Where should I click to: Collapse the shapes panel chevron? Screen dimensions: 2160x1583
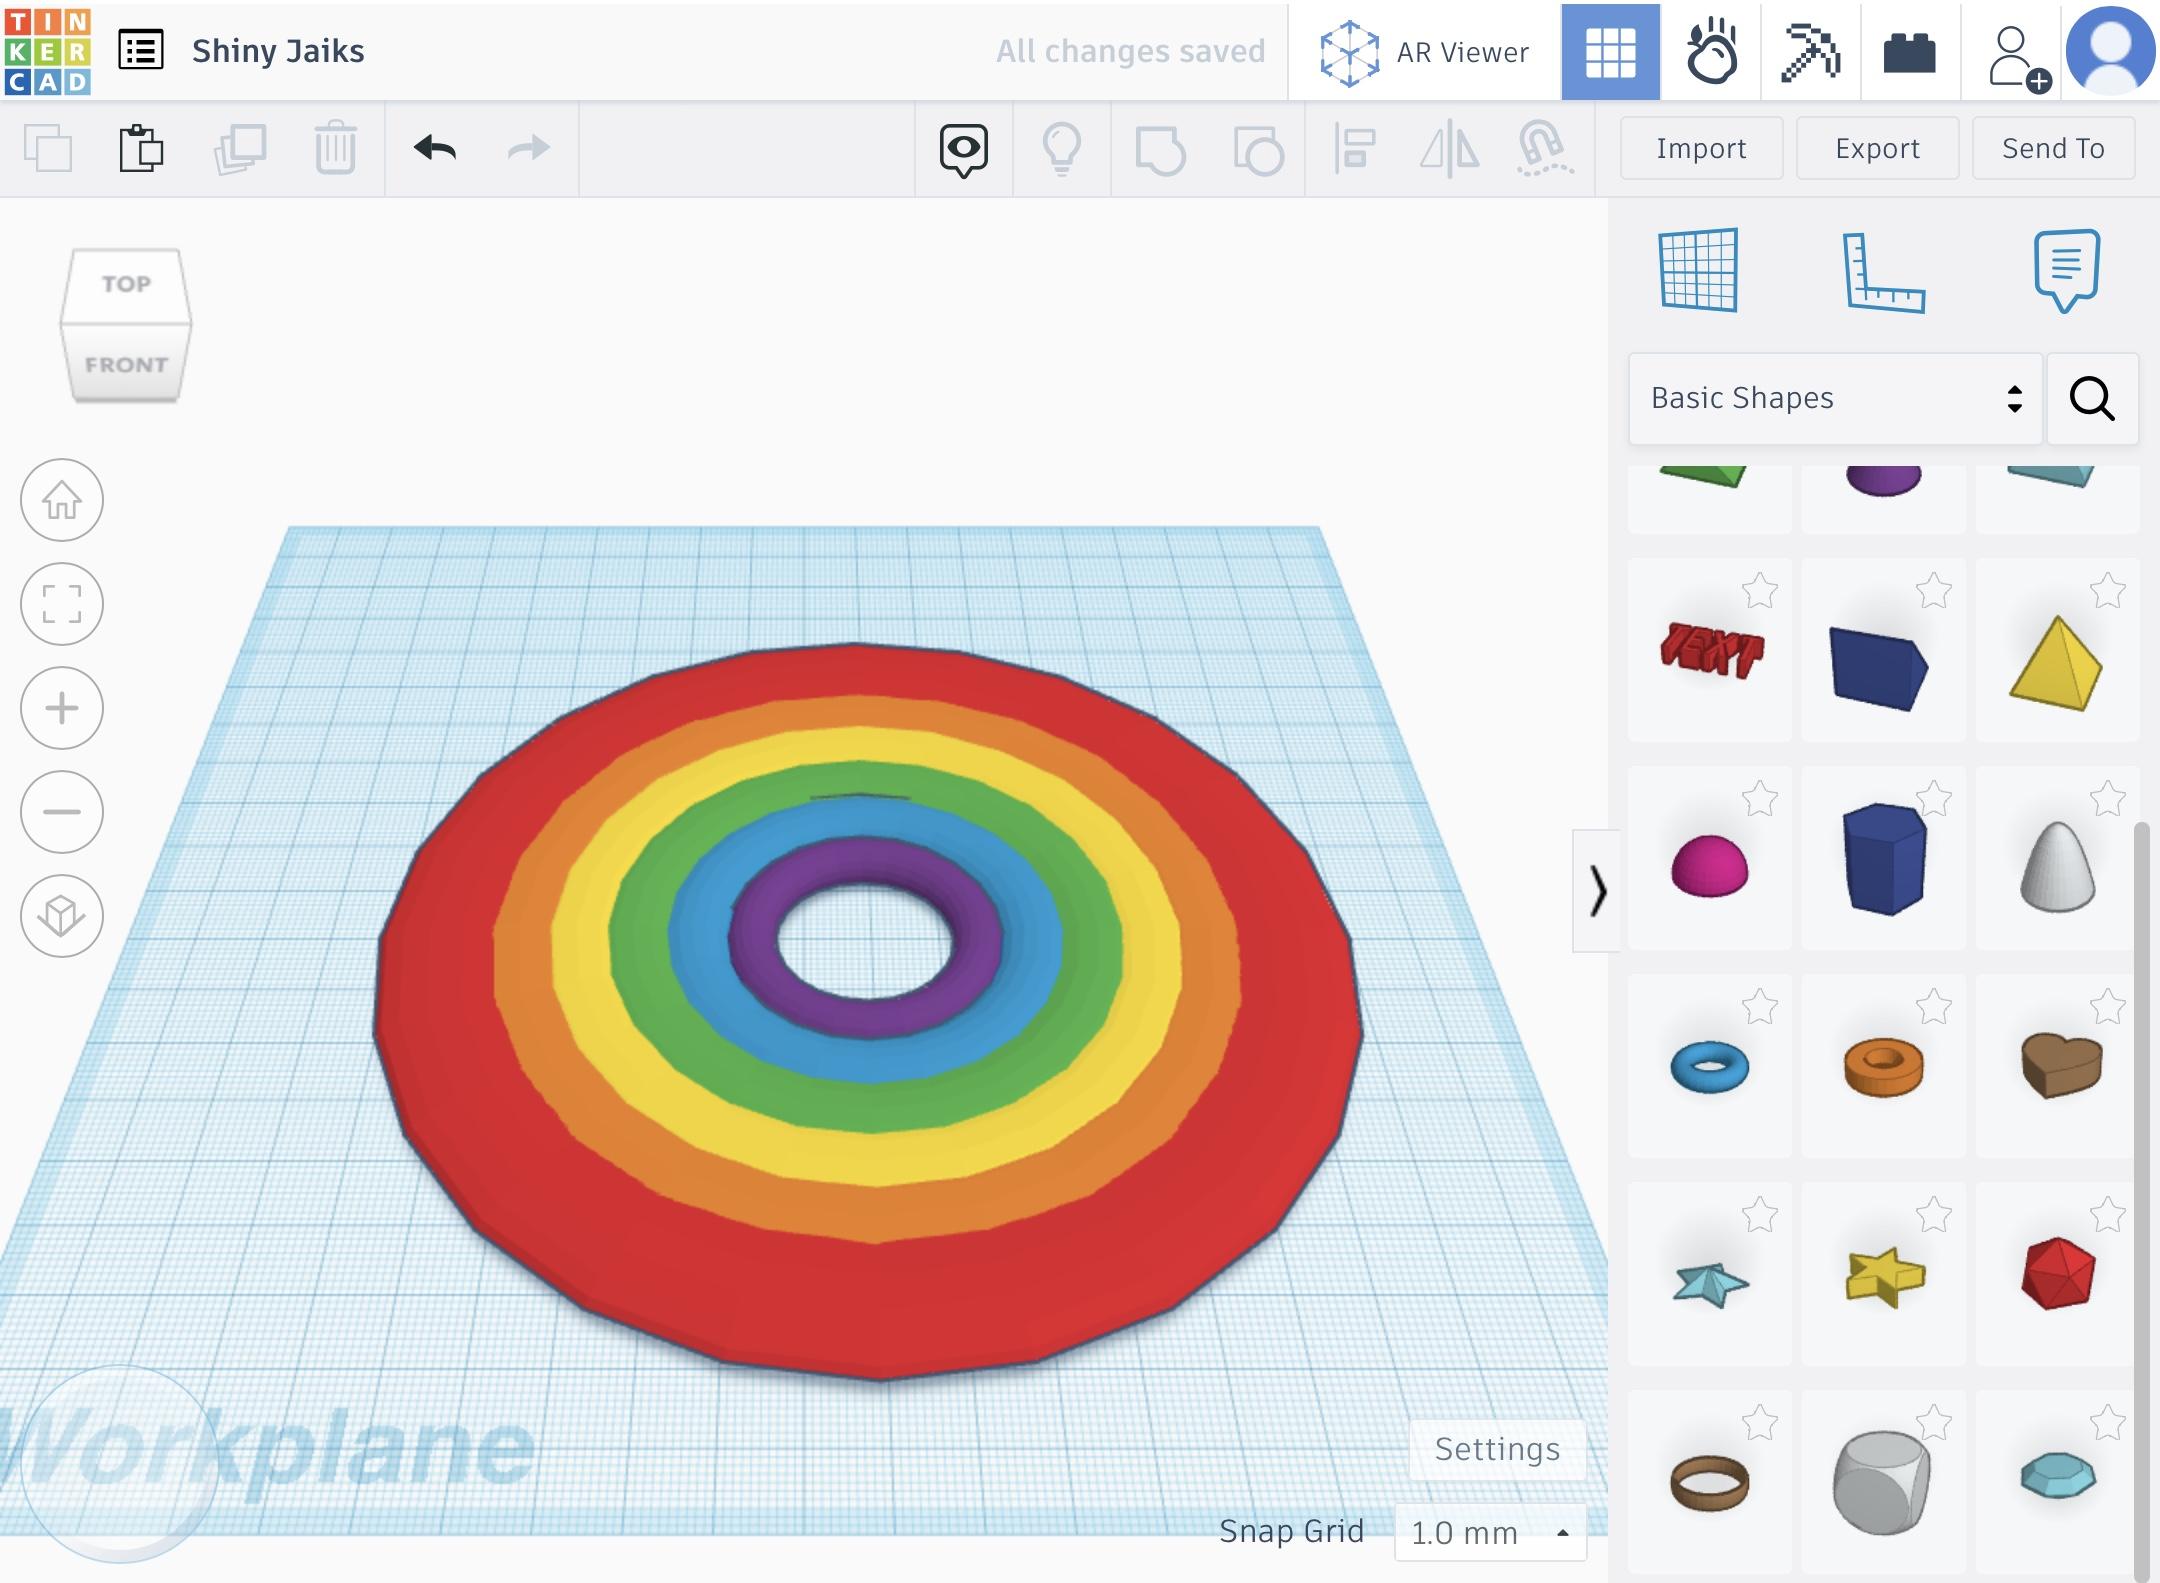point(1597,891)
